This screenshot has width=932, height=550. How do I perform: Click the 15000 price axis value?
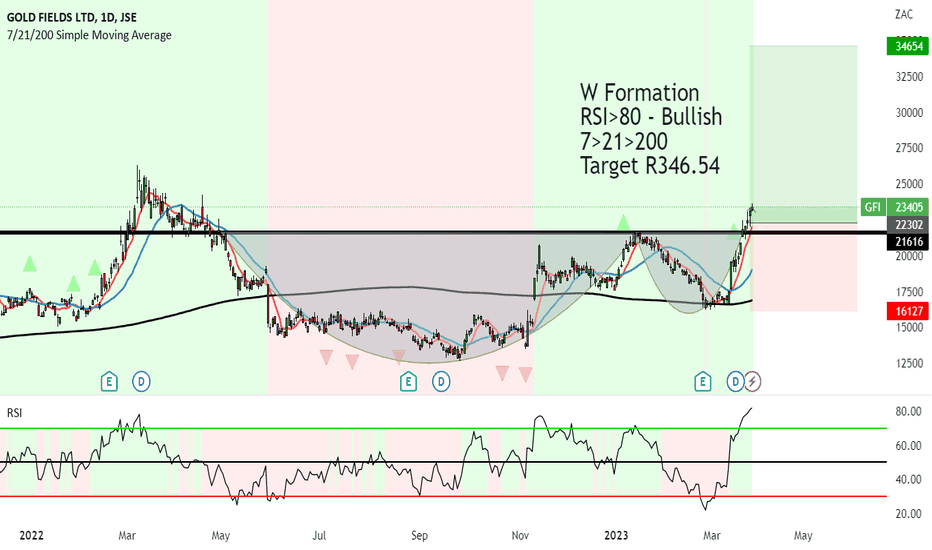pyautogui.click(x=909, y=327)
